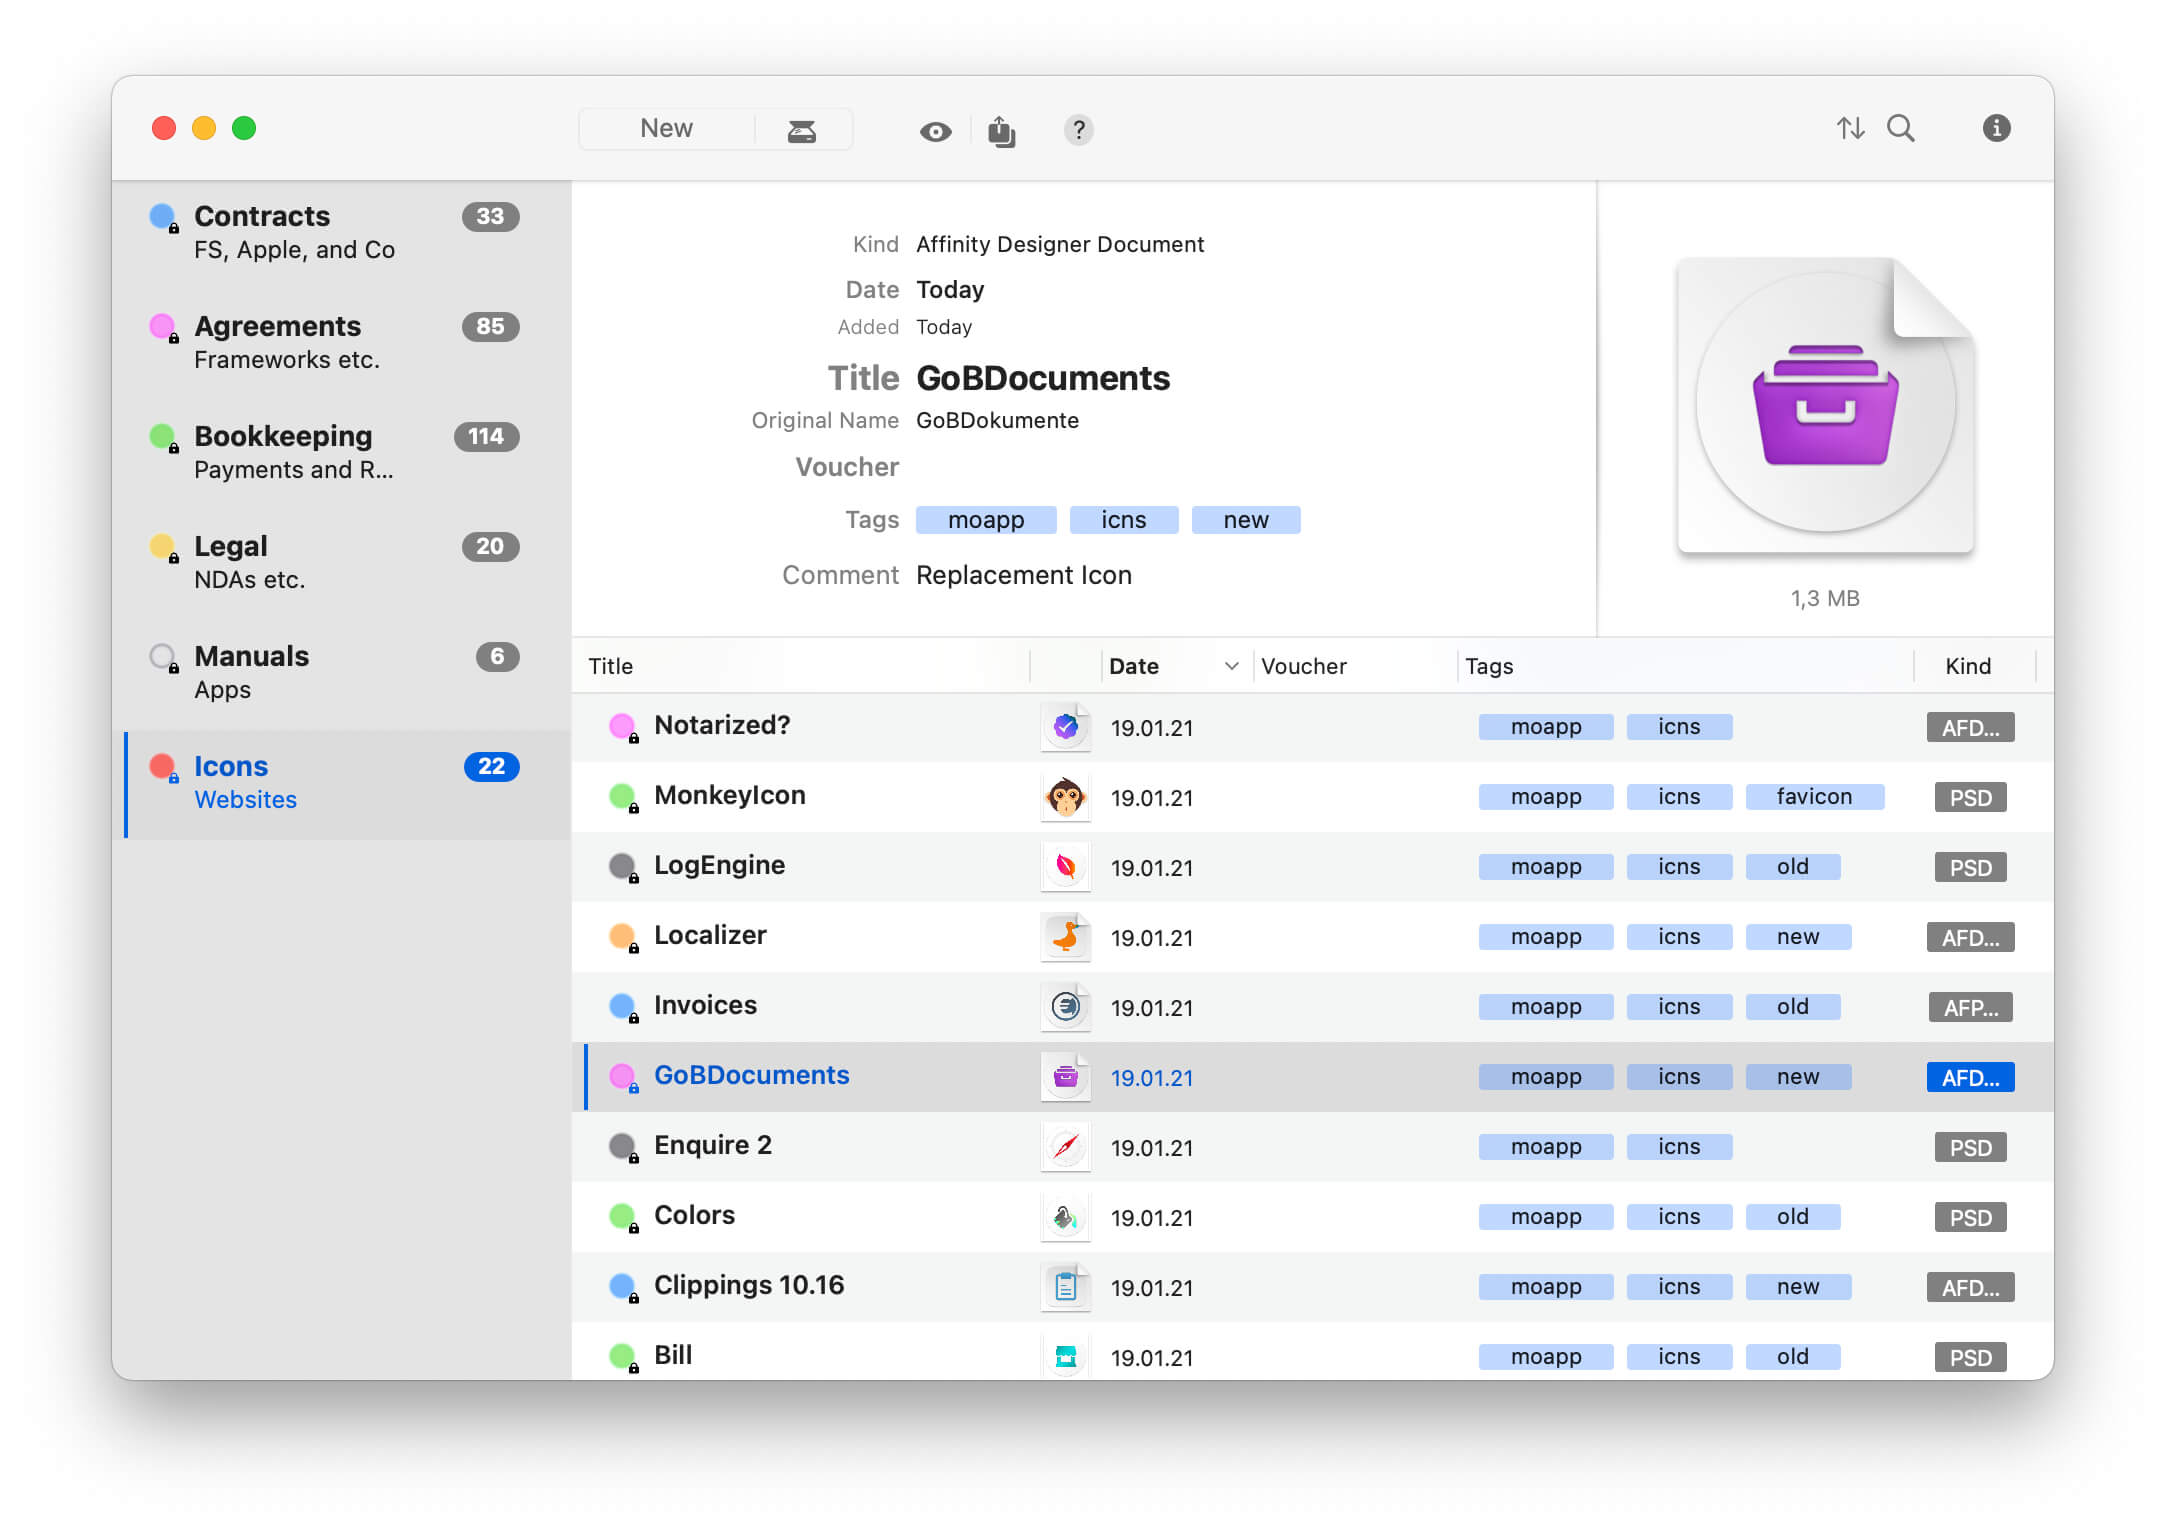Click the Kind column header

(1967, 666)
